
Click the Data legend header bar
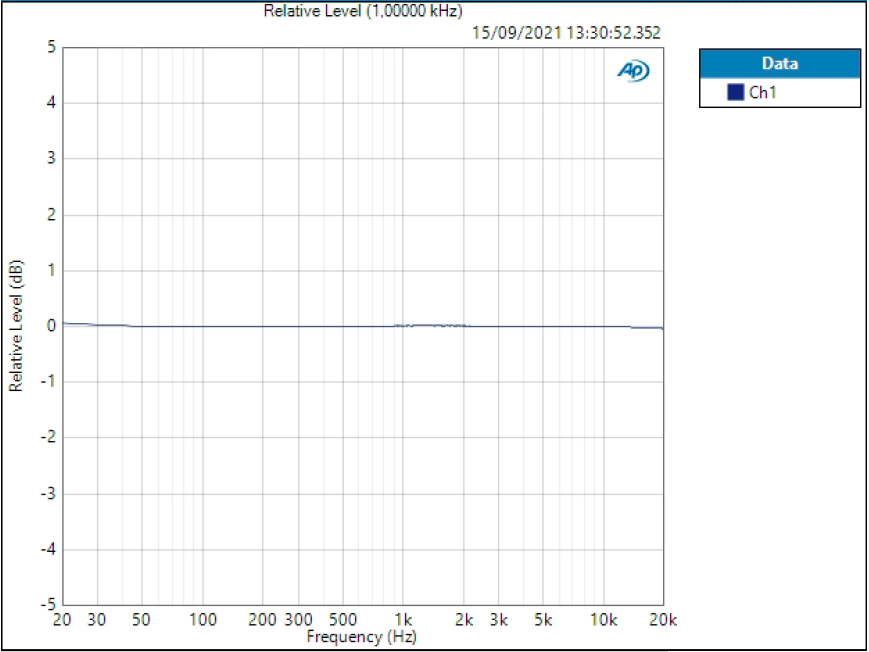[x=778, y=63]
